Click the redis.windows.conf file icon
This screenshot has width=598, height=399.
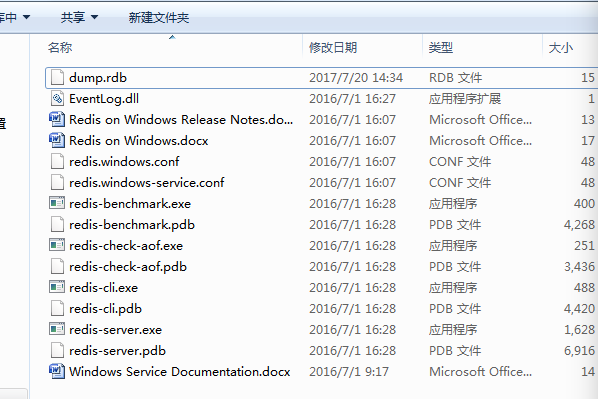[57, 161]
